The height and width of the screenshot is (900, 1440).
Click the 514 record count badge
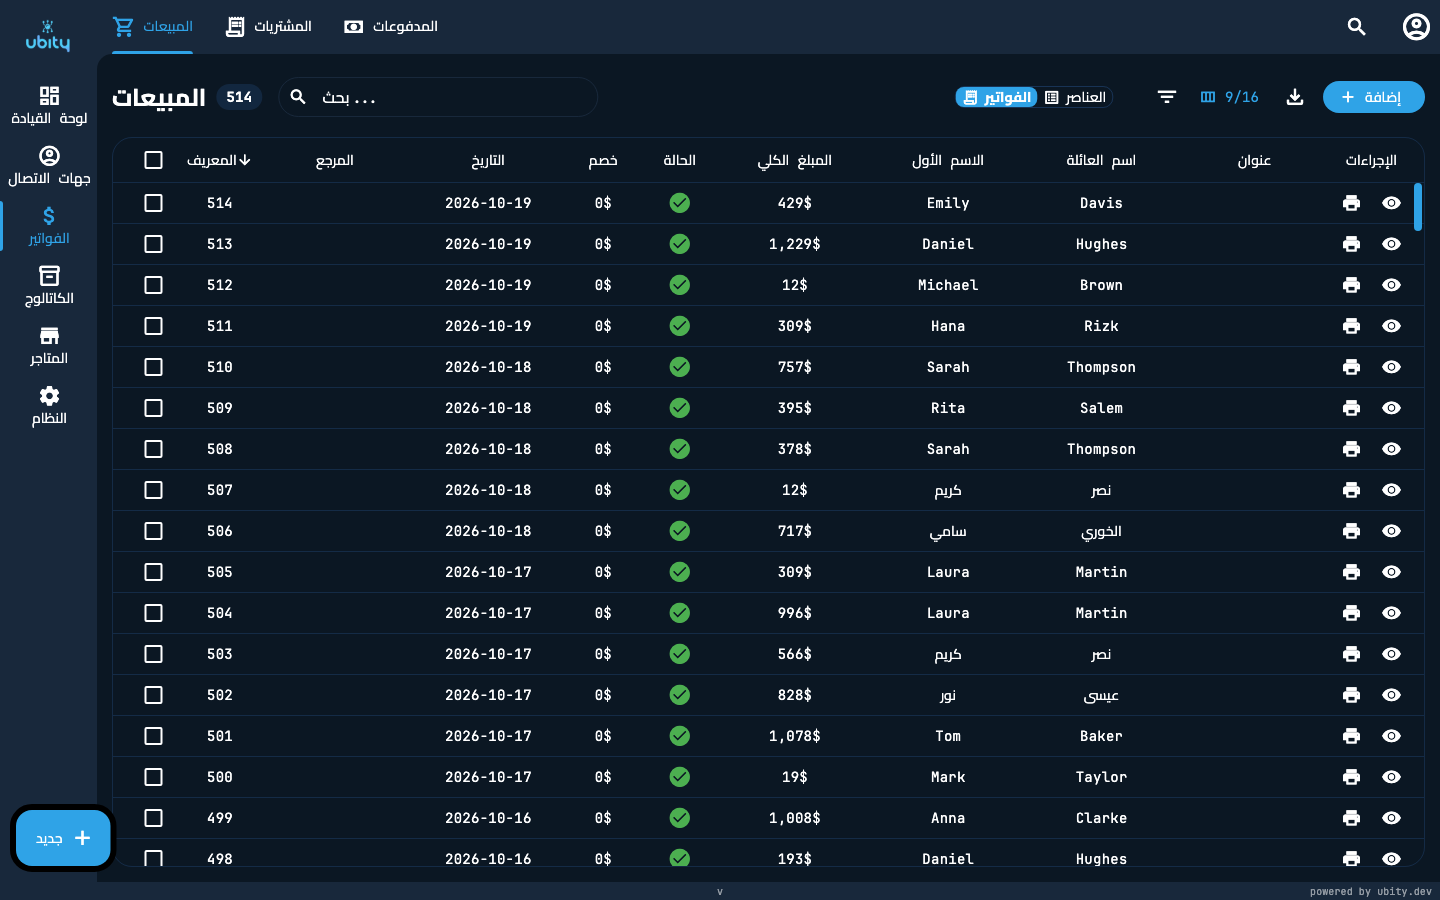(239, 97)
